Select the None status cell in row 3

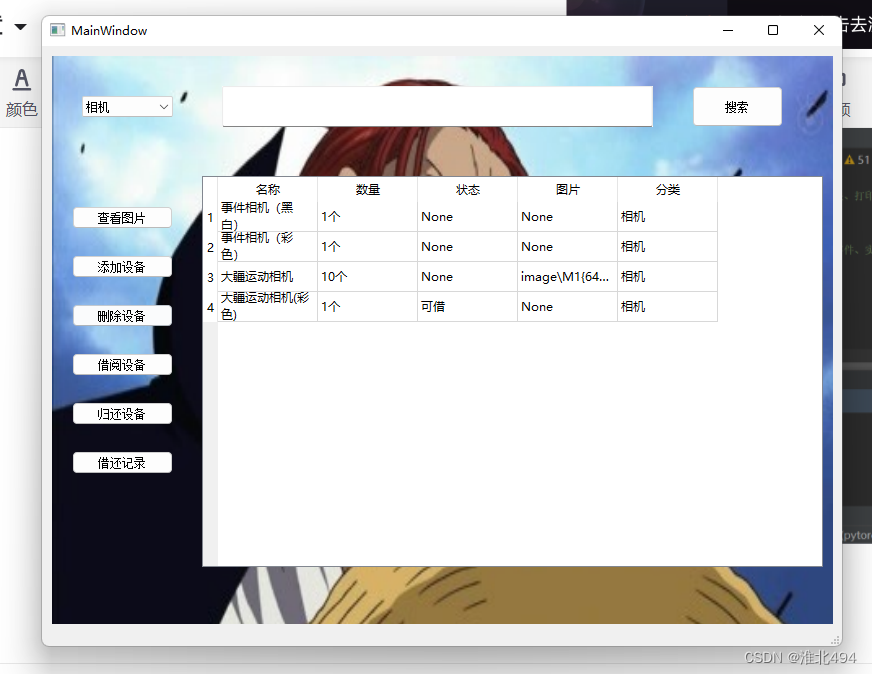[468, 277]
